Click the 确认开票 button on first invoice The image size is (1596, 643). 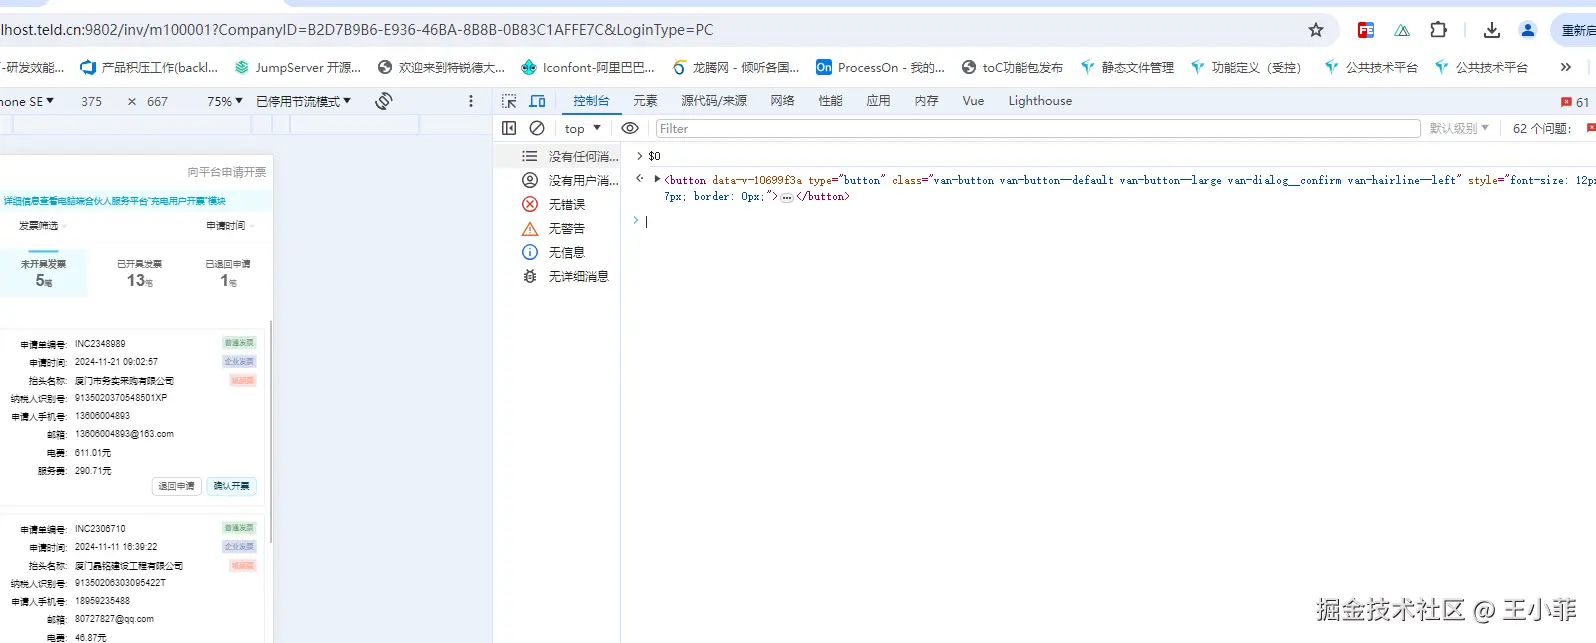[232, 486]
